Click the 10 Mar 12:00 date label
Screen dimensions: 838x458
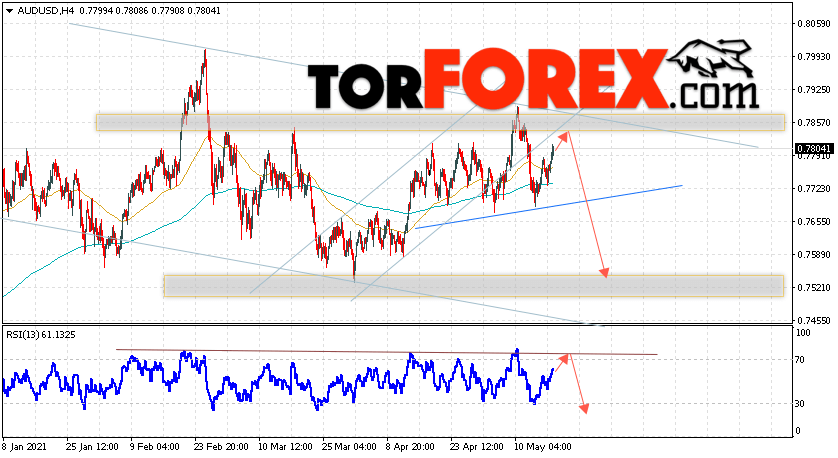285,447
